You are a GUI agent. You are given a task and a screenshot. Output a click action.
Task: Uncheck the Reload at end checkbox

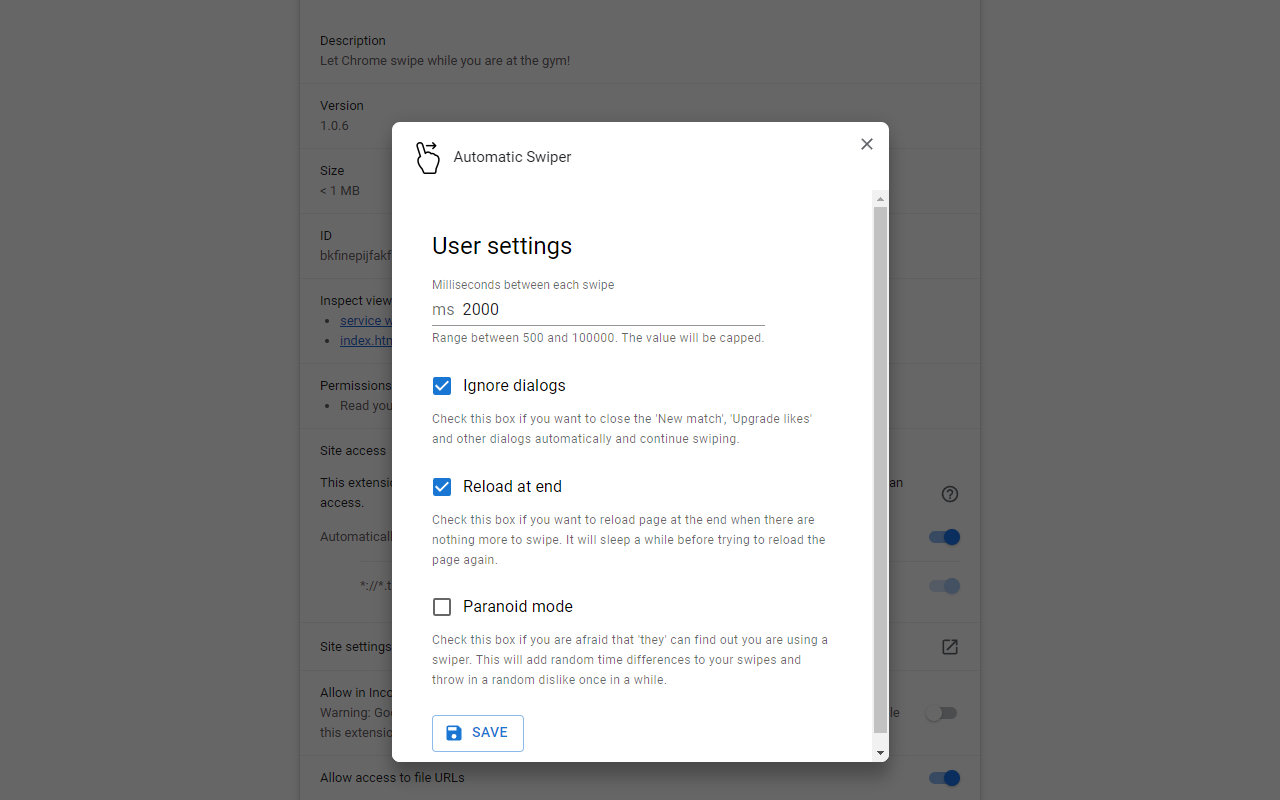[442, 487]
